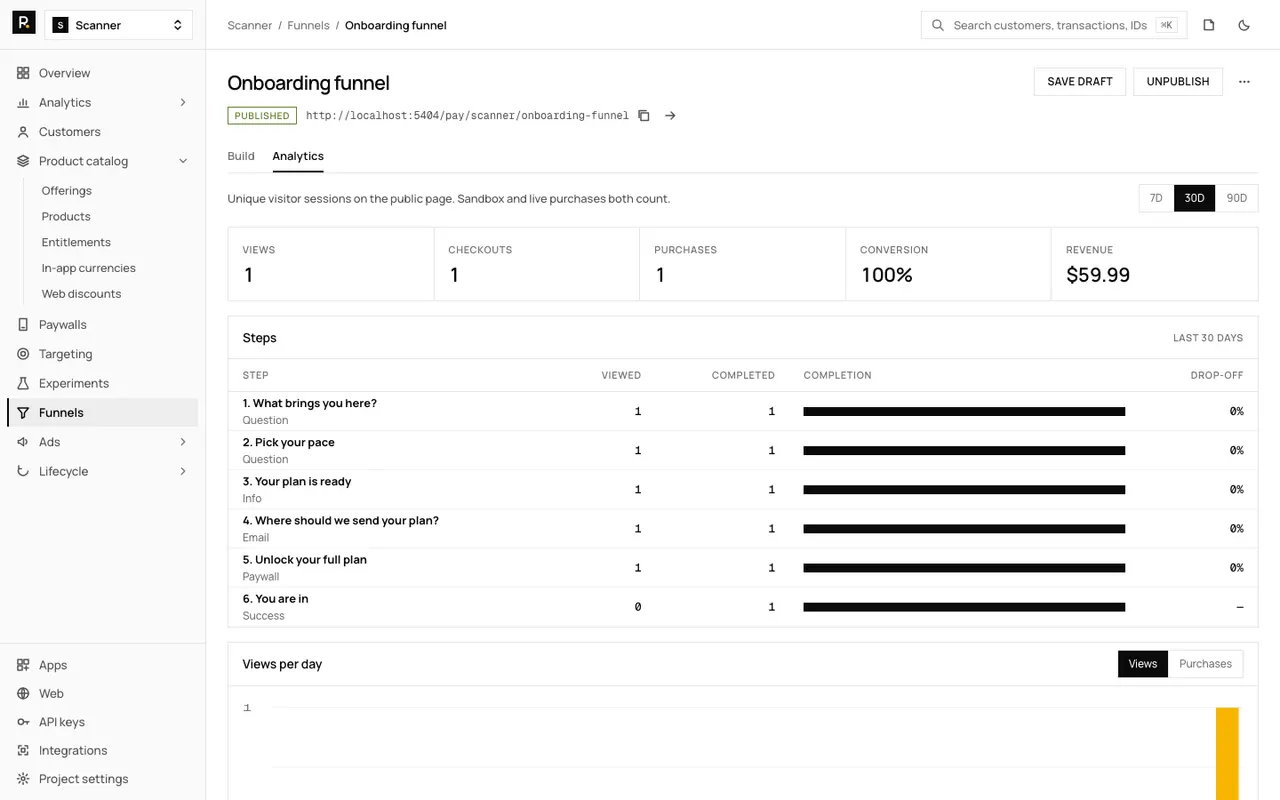This screenshot has width=1280, height=800.
Task: Click the app logo in the sidebar
Action: coord(24,24)
